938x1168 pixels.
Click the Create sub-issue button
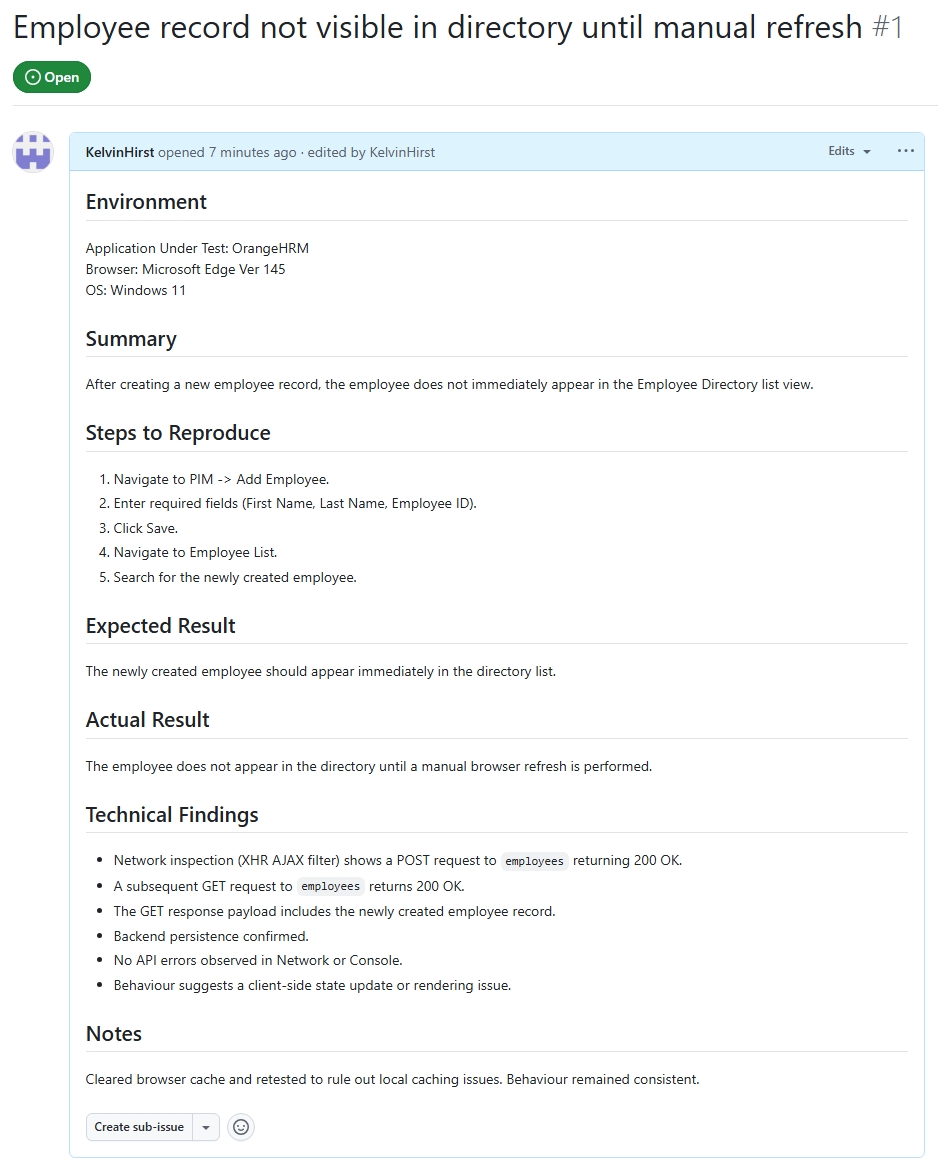pos(138,1127)
